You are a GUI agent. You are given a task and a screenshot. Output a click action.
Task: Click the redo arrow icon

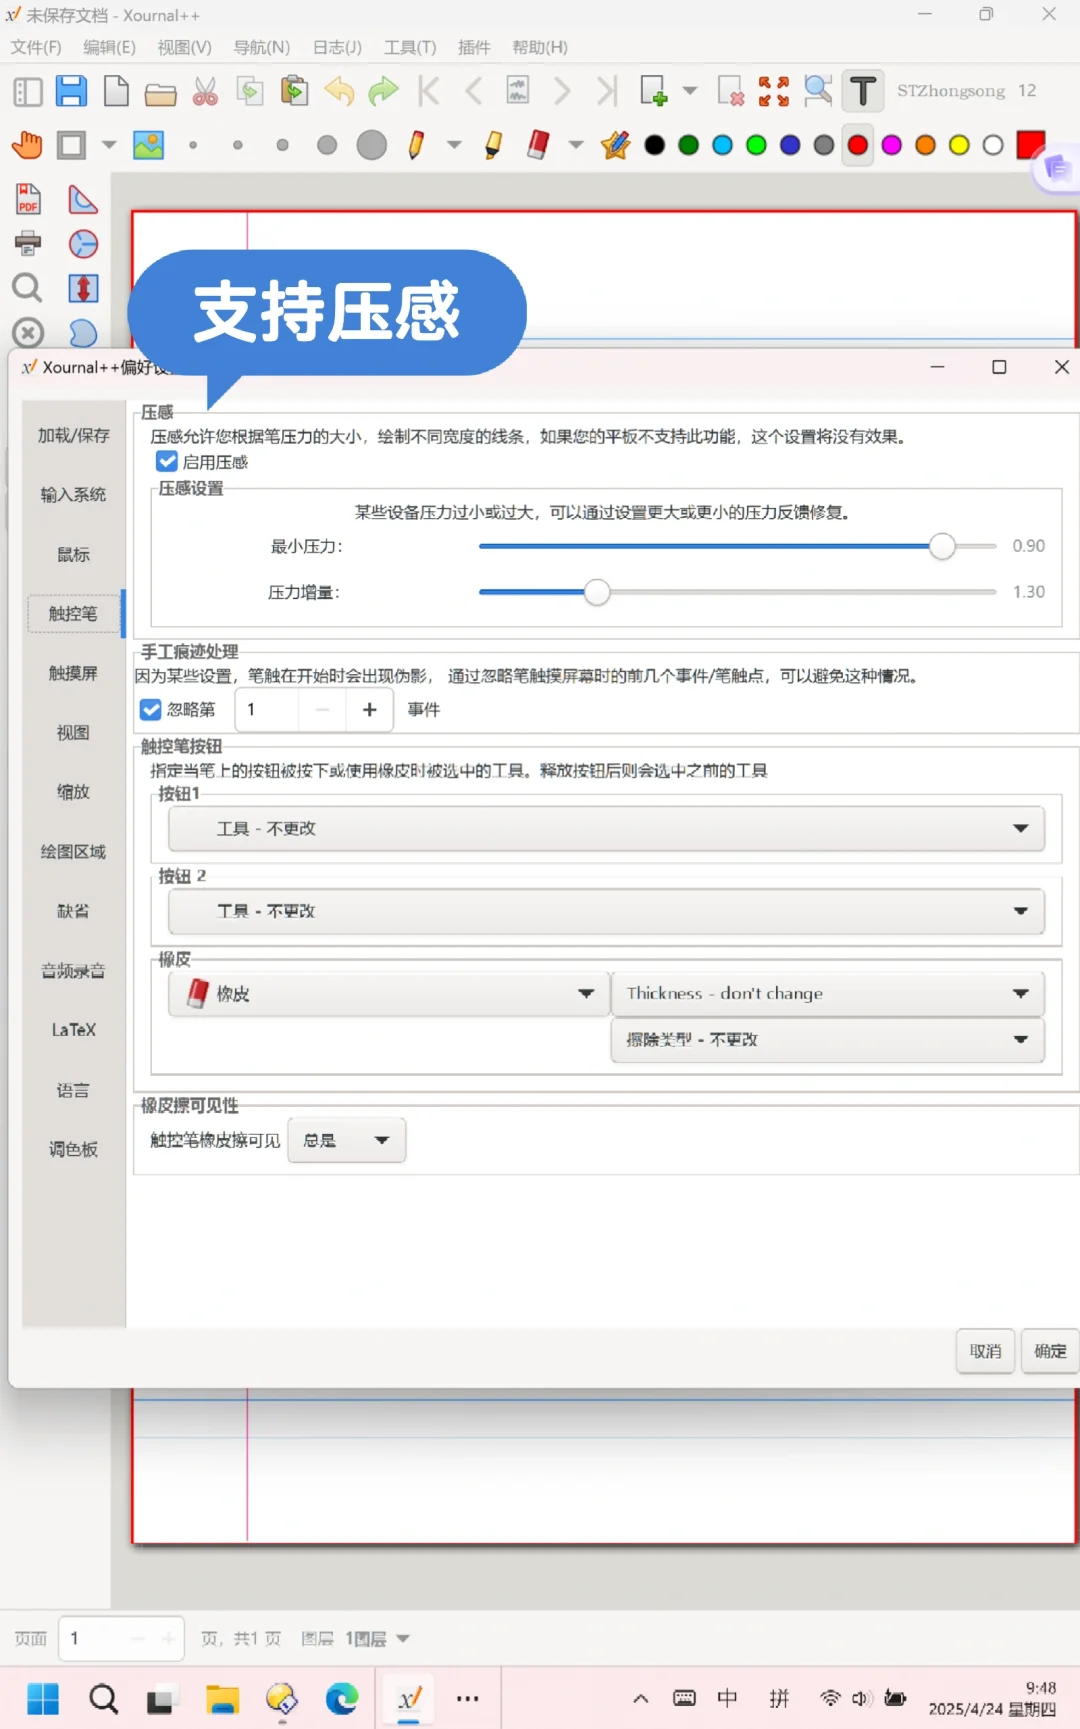(x=383, y=91)
